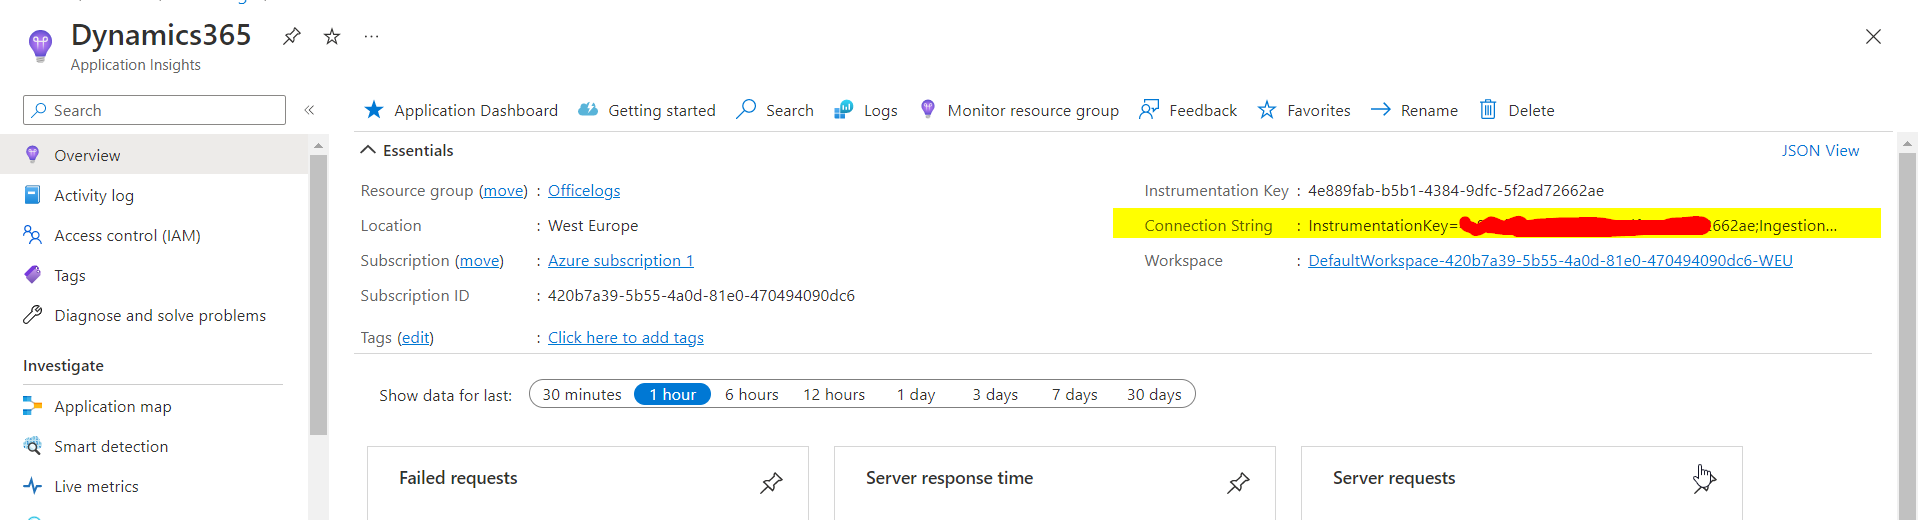Viewport: 1918px width, 520px height.
Task: Pin the Dynamics365 resource to dashboard
Action: click(x=291, y=37)
